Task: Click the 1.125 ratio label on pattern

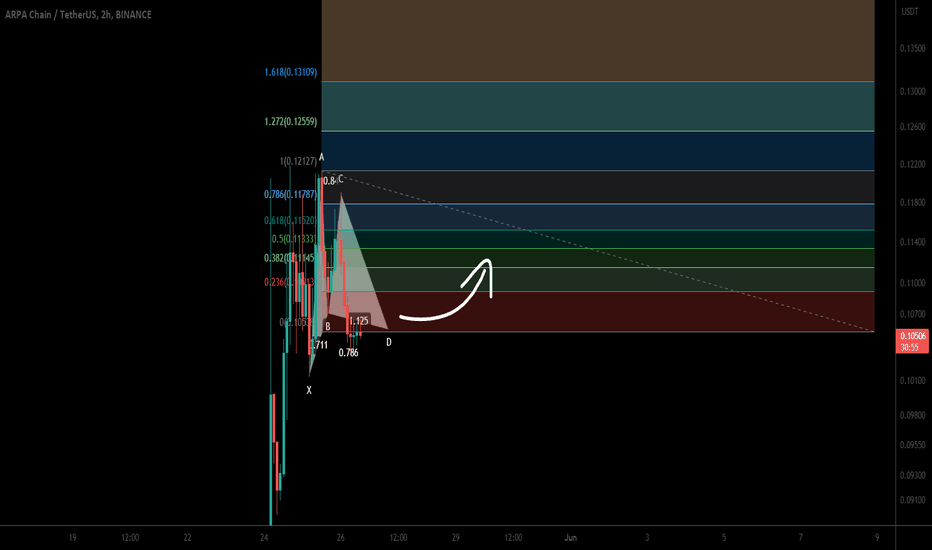Action: [359, 320]
